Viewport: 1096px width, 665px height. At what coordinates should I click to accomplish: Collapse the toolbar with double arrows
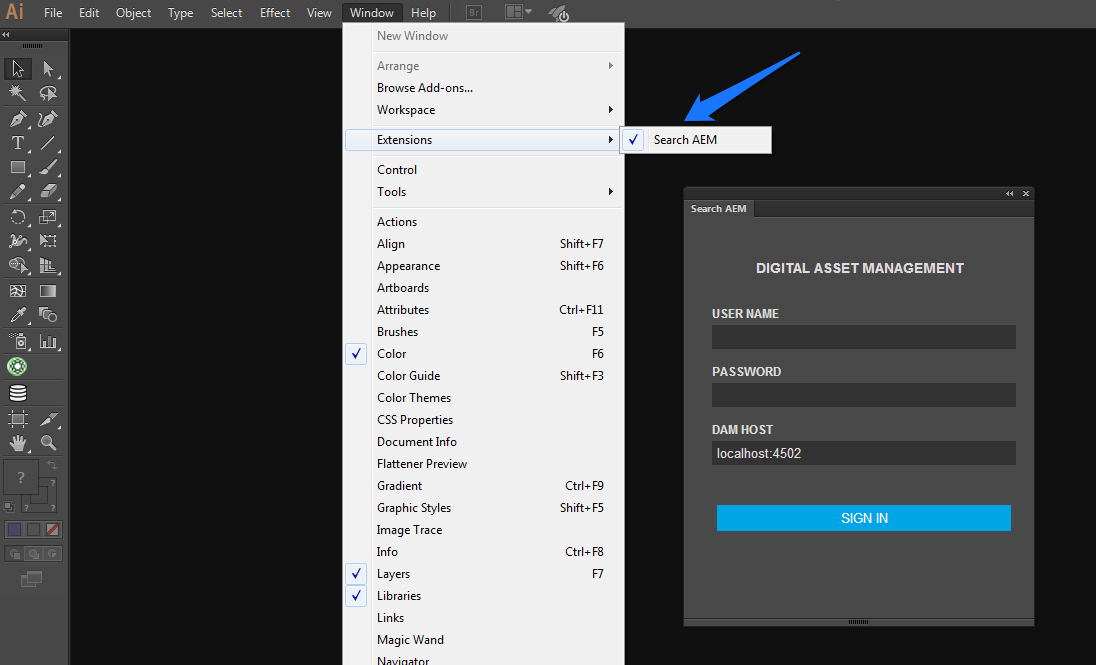[6, 34]
